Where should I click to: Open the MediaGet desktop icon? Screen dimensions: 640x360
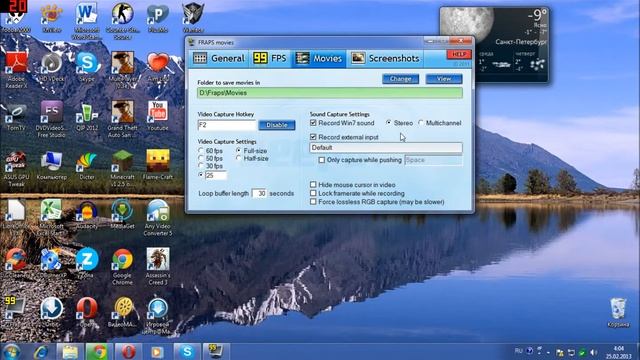(122, 215)
